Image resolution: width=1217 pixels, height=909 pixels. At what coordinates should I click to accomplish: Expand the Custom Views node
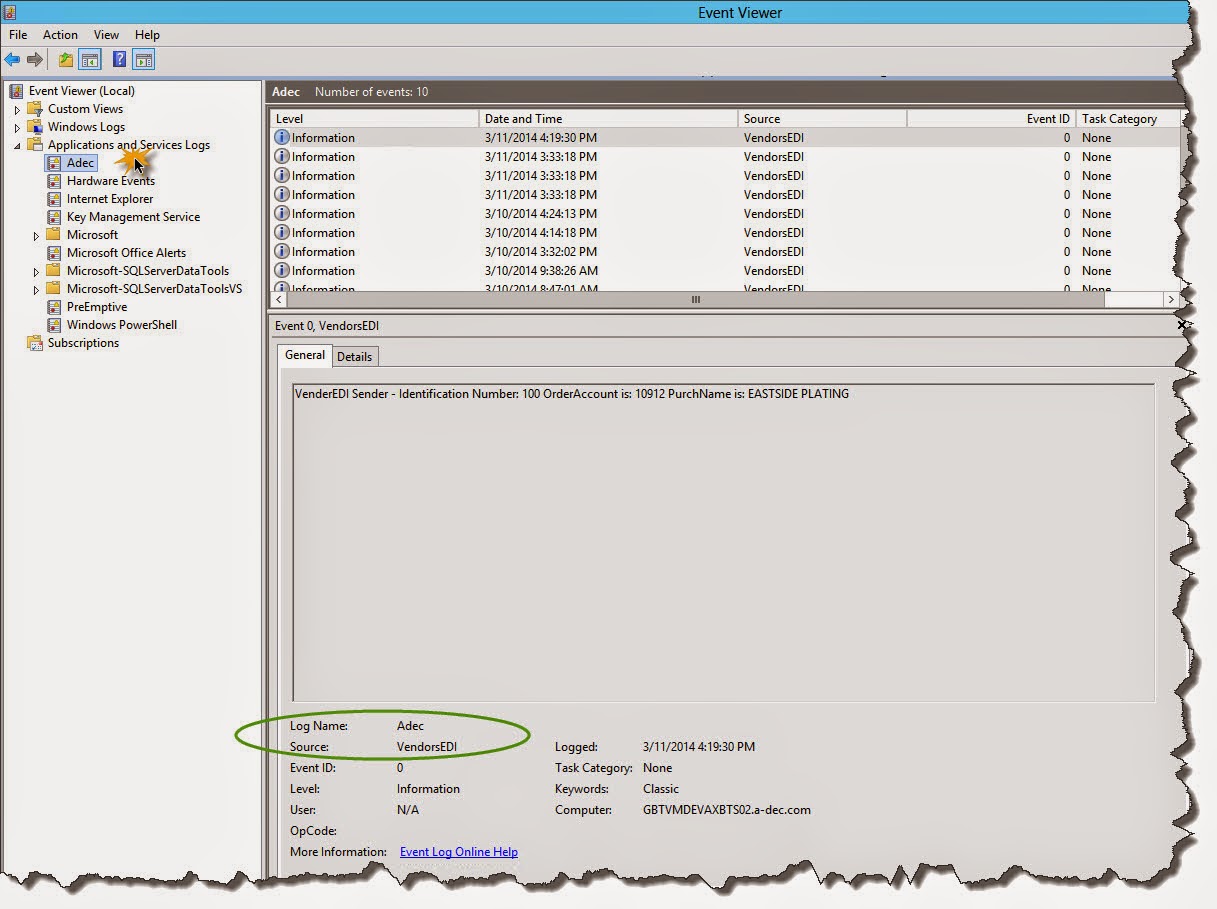[x=17, y=109]
